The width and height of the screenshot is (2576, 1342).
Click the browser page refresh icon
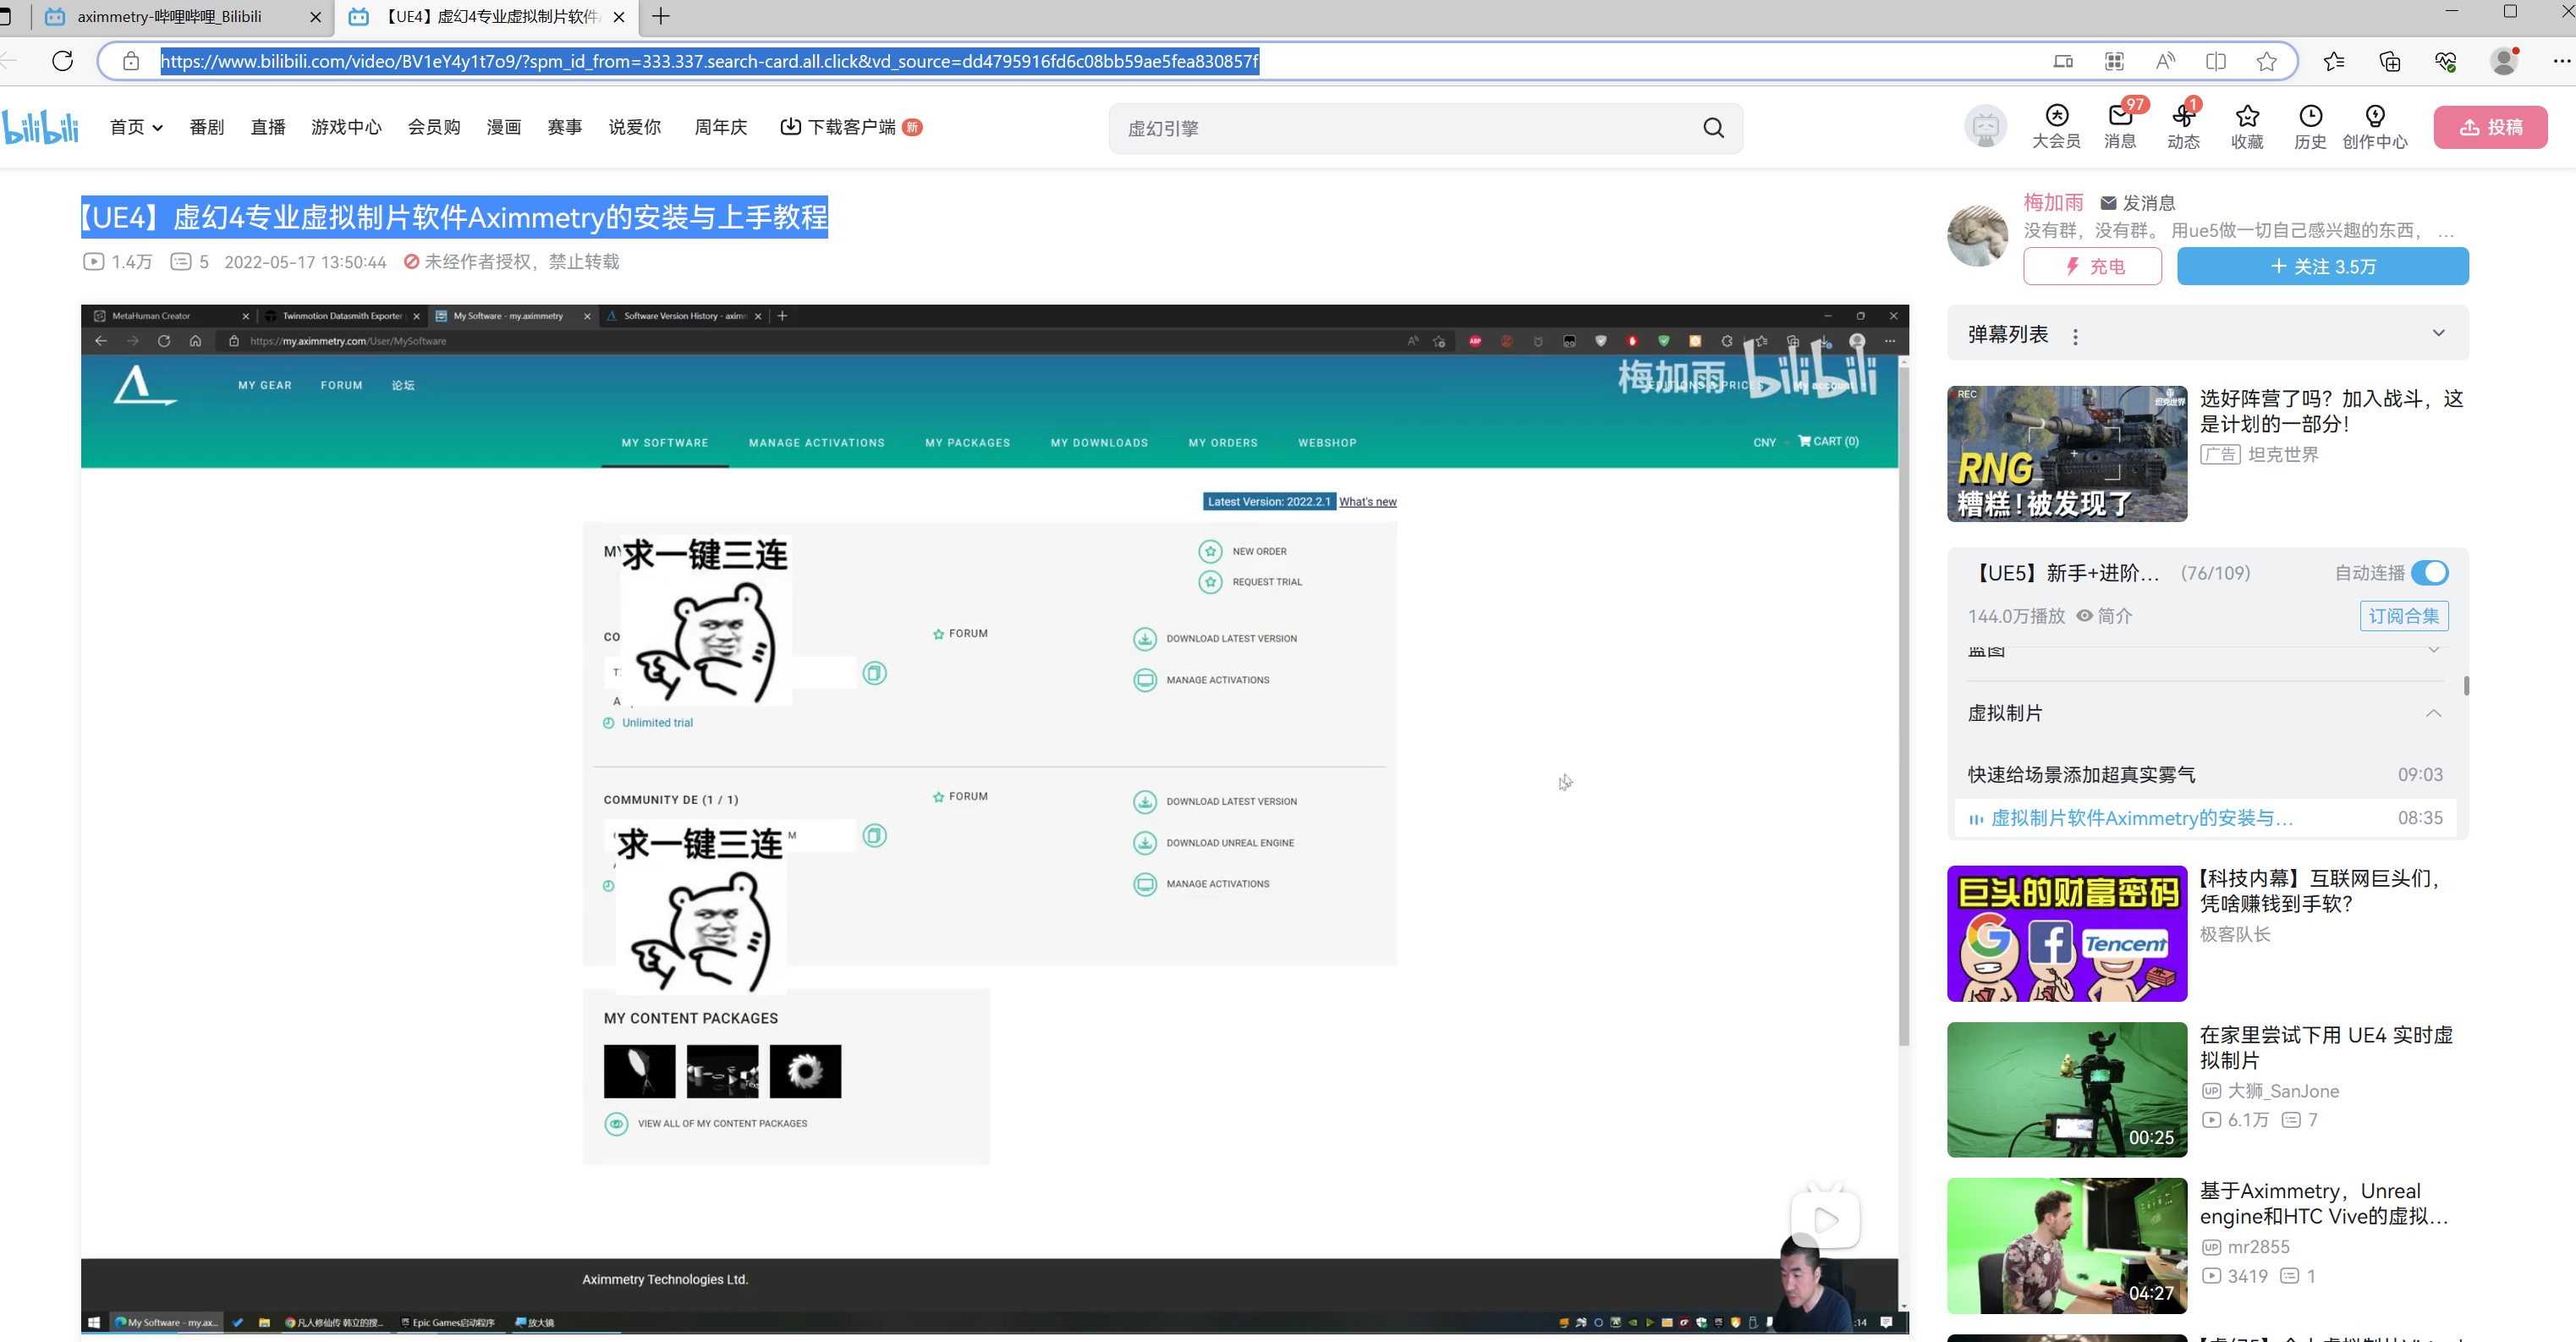click(63, 61)
